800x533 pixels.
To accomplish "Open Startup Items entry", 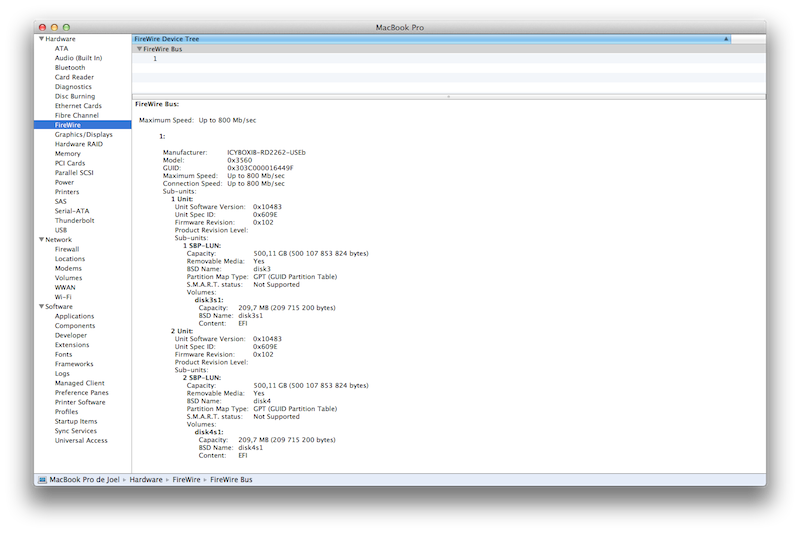I will point(76,421).
